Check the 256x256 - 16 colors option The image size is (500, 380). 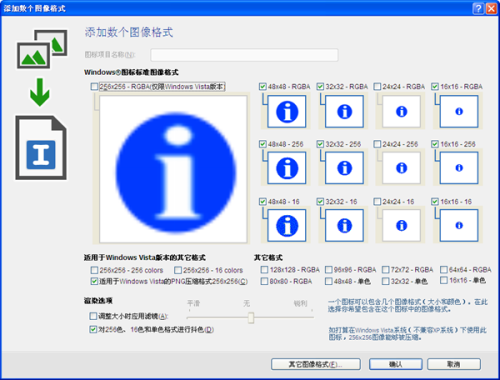(178, 270)
